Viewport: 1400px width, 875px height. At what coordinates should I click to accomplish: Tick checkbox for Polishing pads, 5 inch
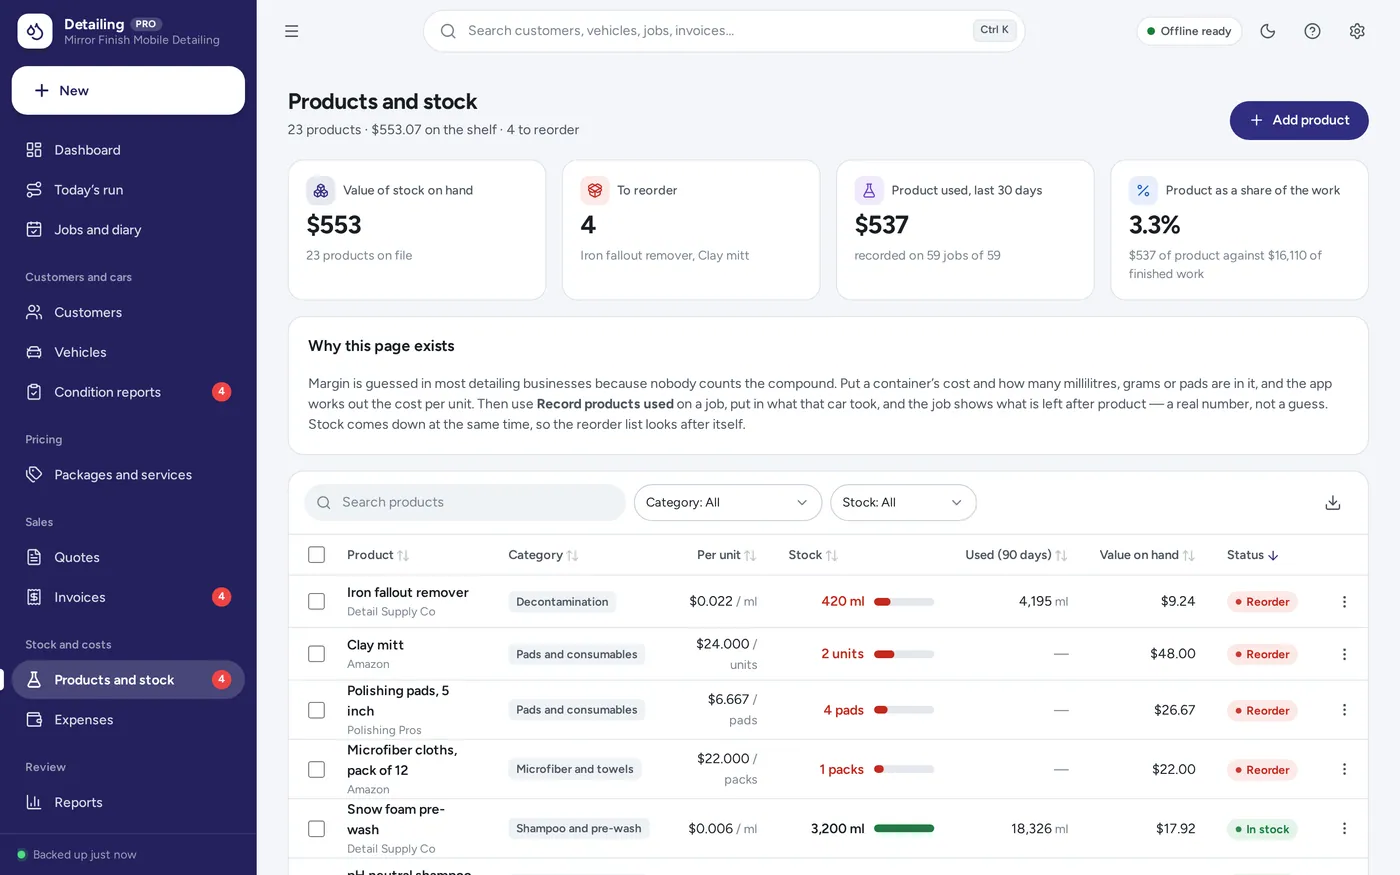tap(317, 710)
